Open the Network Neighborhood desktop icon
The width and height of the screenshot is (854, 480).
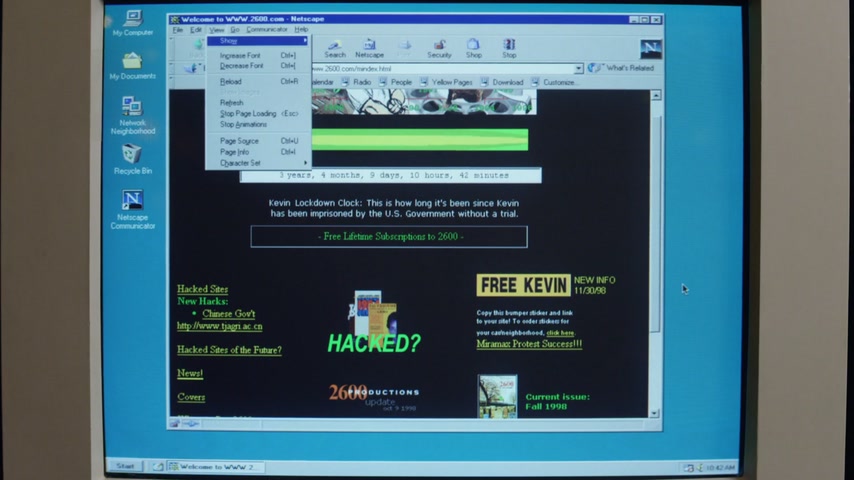pyautogui.click(x=132, y=115)
